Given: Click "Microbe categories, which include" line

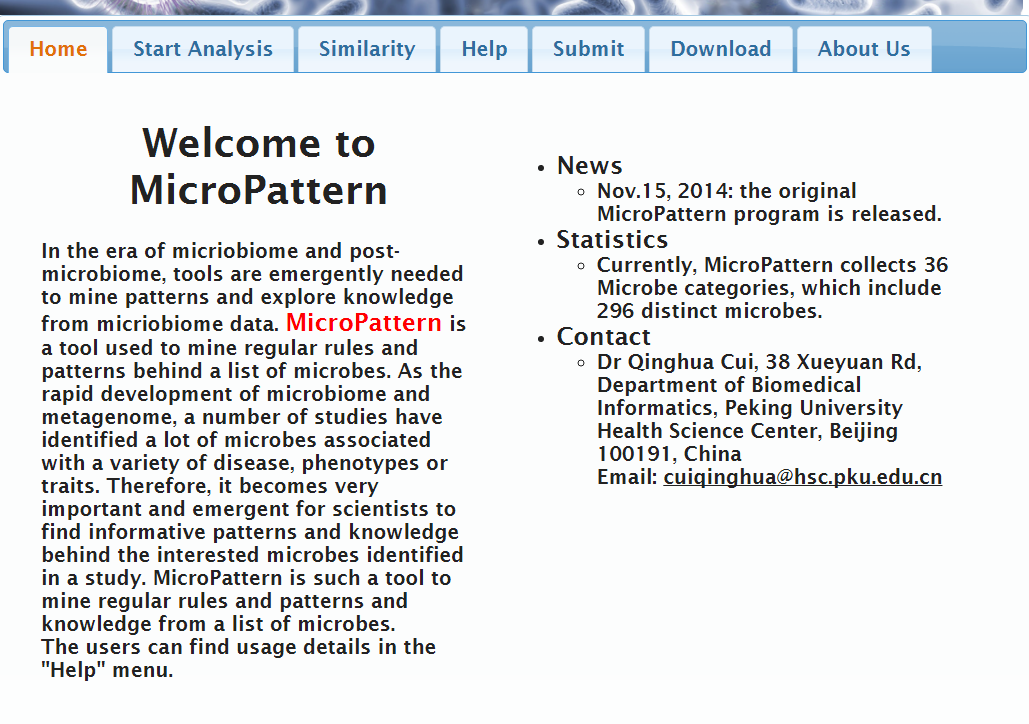Looking at the screenshot, I should 769,288.
